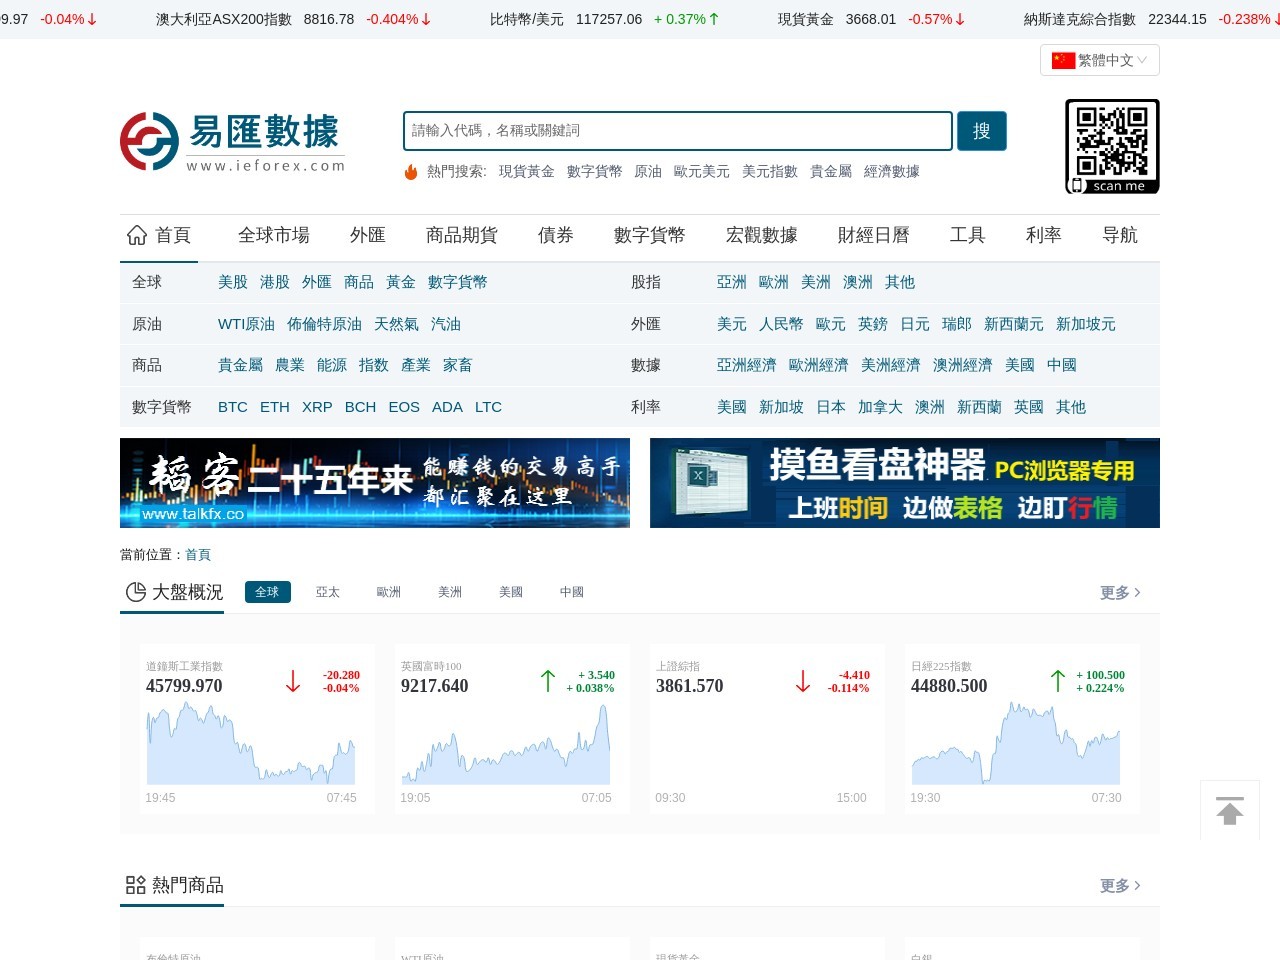
Task: Expand 更多 for 熱門商品 section
Action: [1120, 886]
